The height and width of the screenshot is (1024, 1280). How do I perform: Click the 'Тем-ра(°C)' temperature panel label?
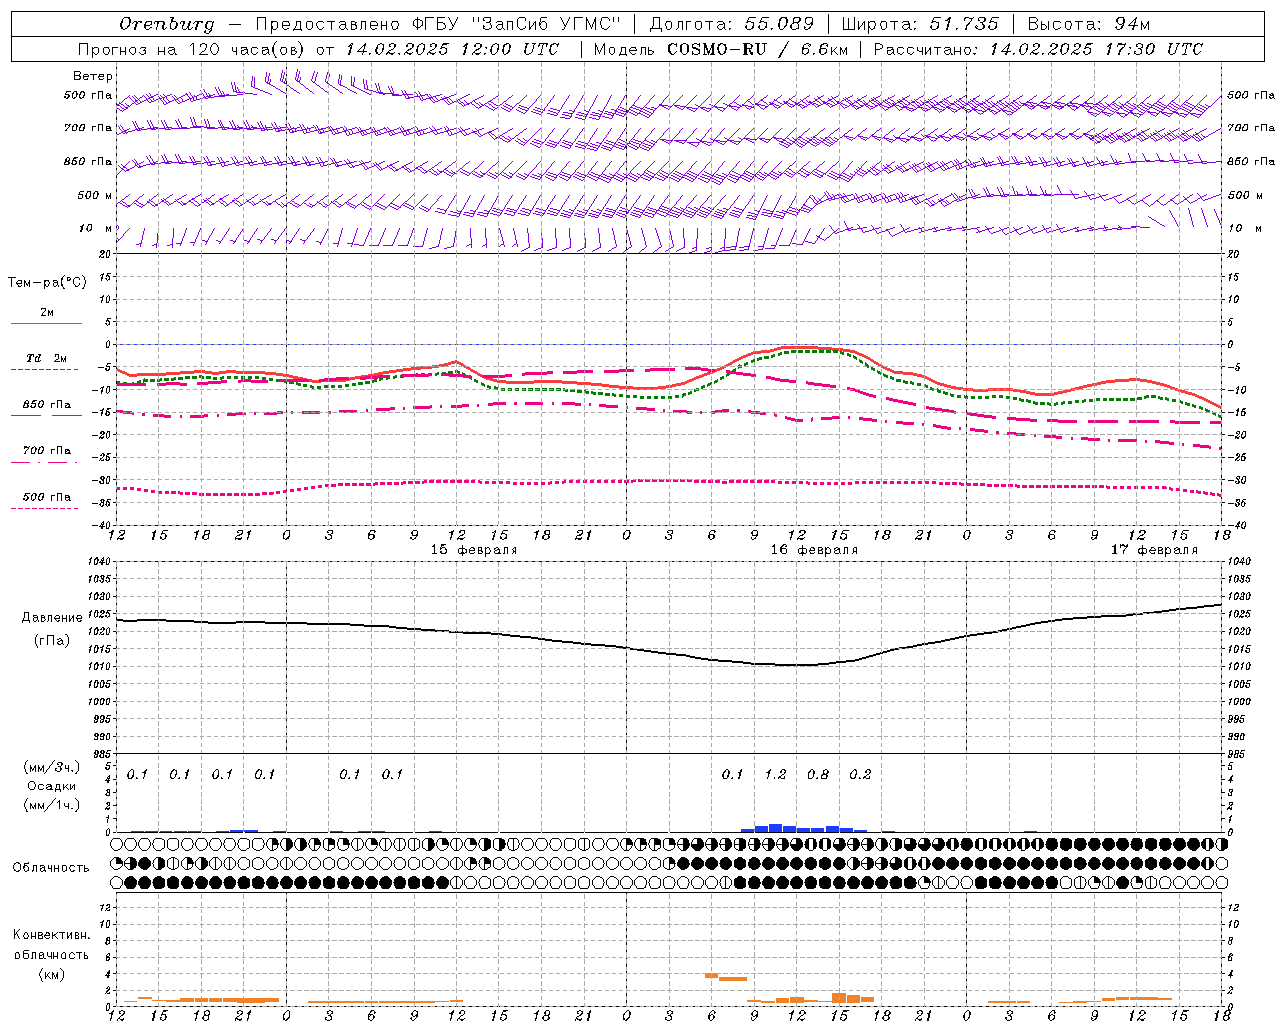tap(47, 283)
